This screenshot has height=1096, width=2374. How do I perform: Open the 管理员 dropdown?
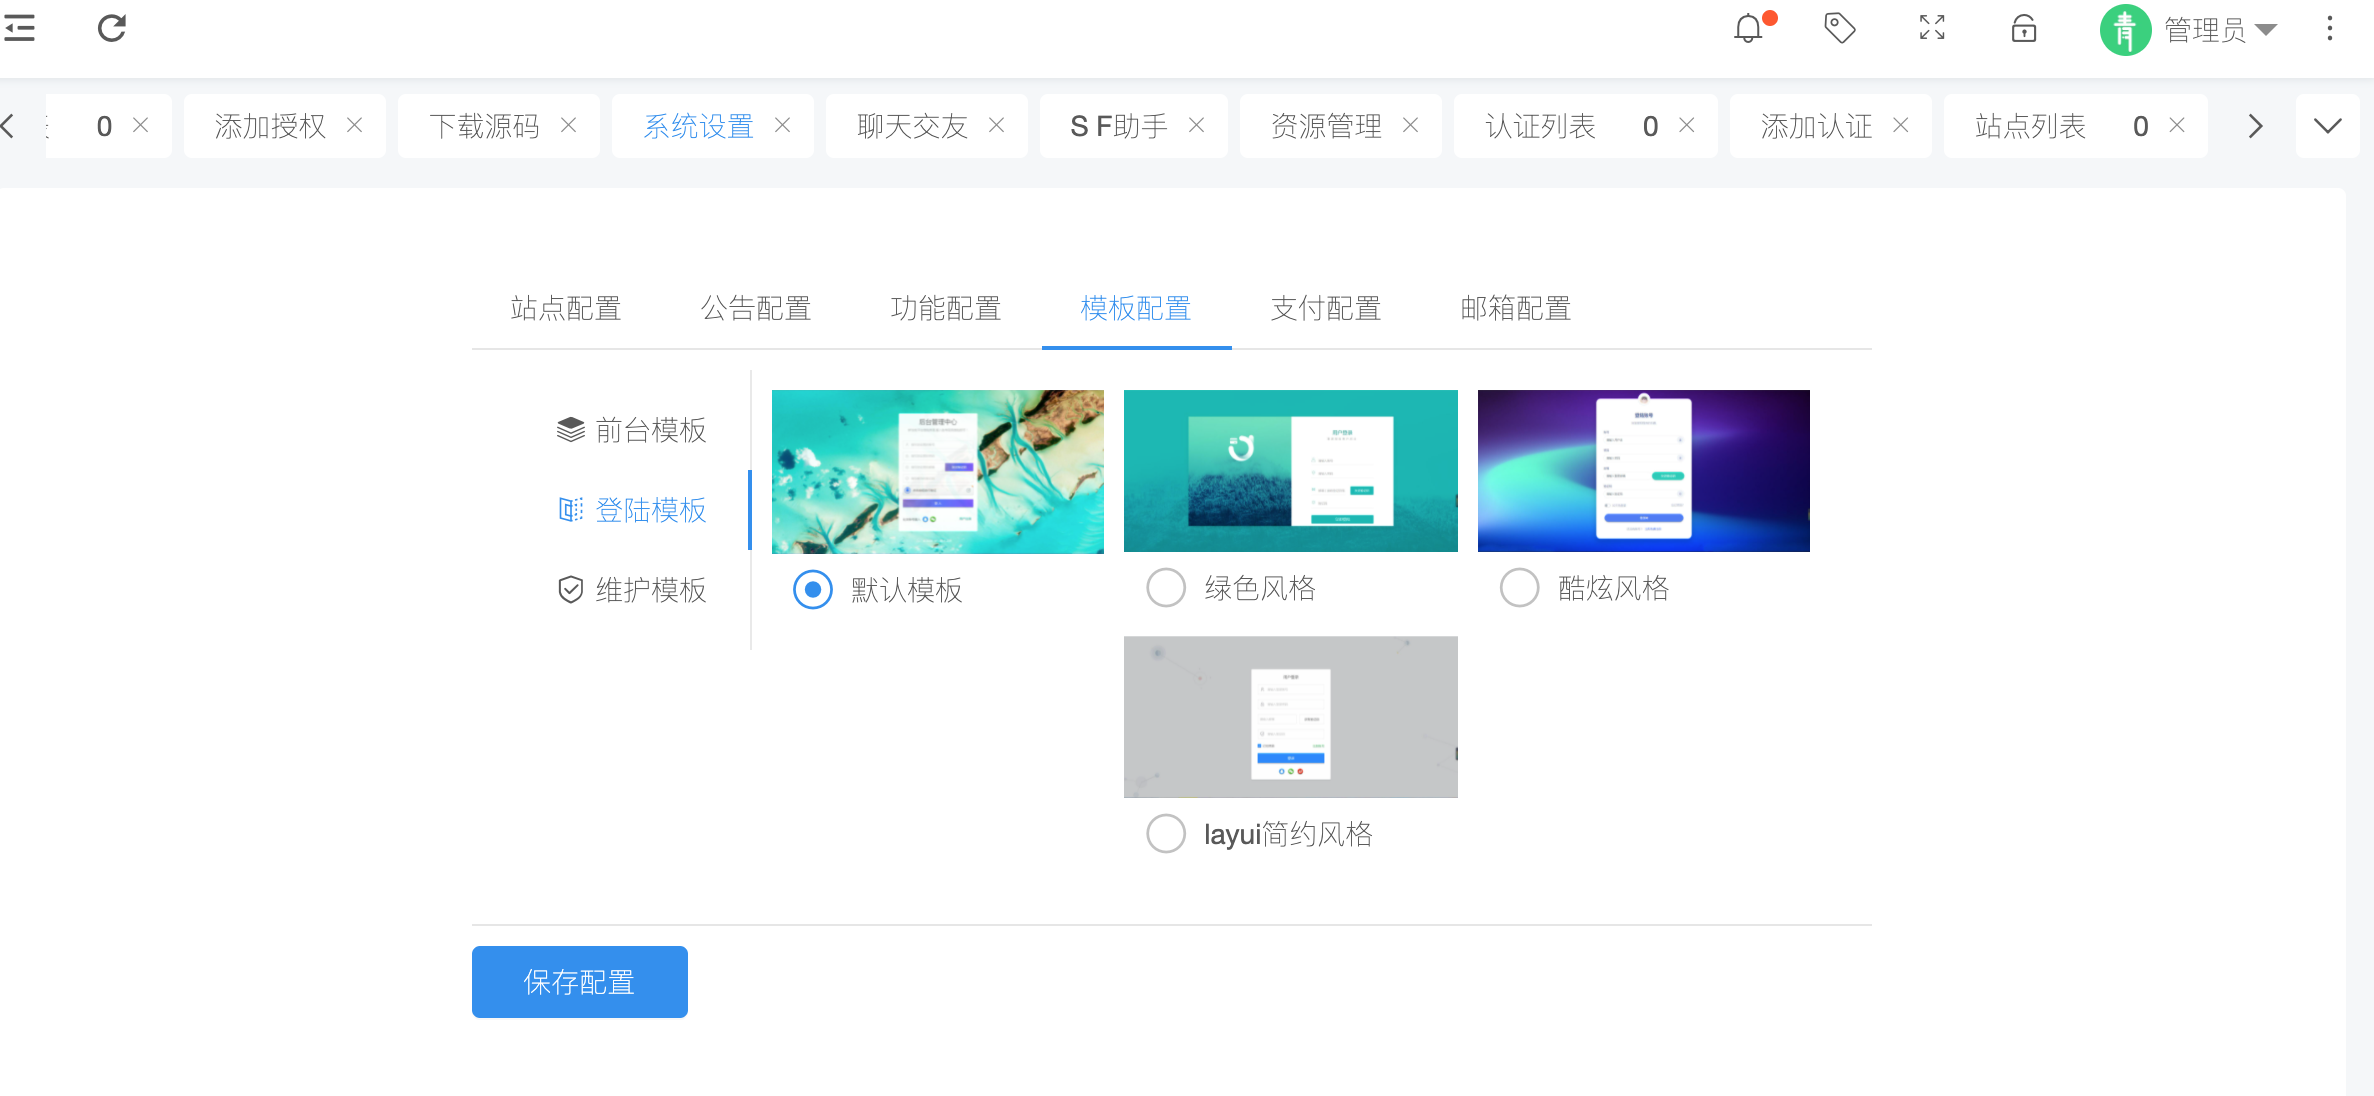point(2220,30)
